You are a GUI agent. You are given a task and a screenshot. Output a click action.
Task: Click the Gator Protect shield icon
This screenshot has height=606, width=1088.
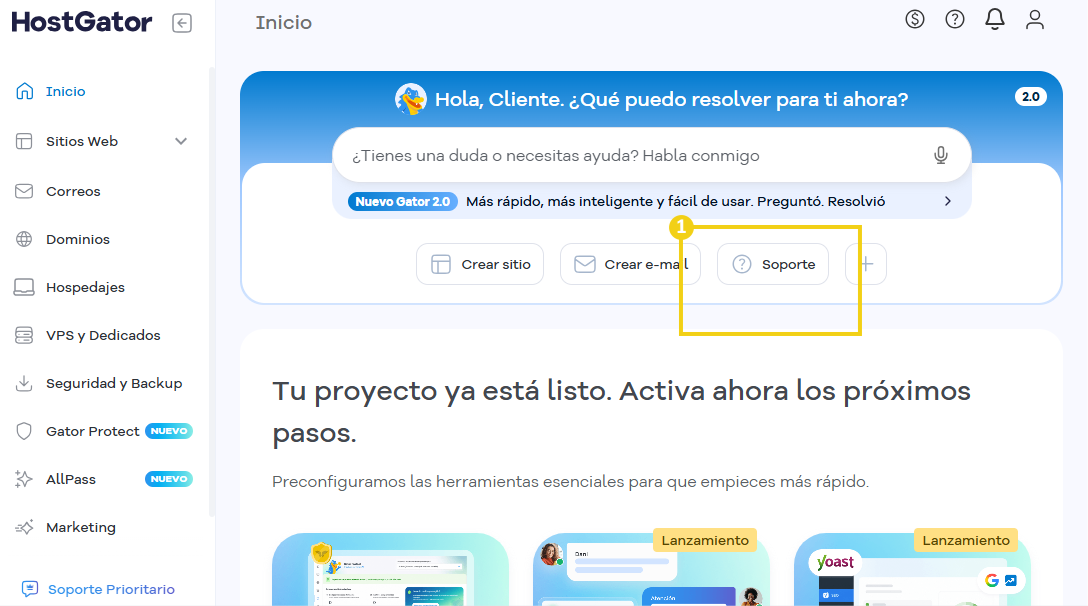pyautogui.click(x=24, y=431)
